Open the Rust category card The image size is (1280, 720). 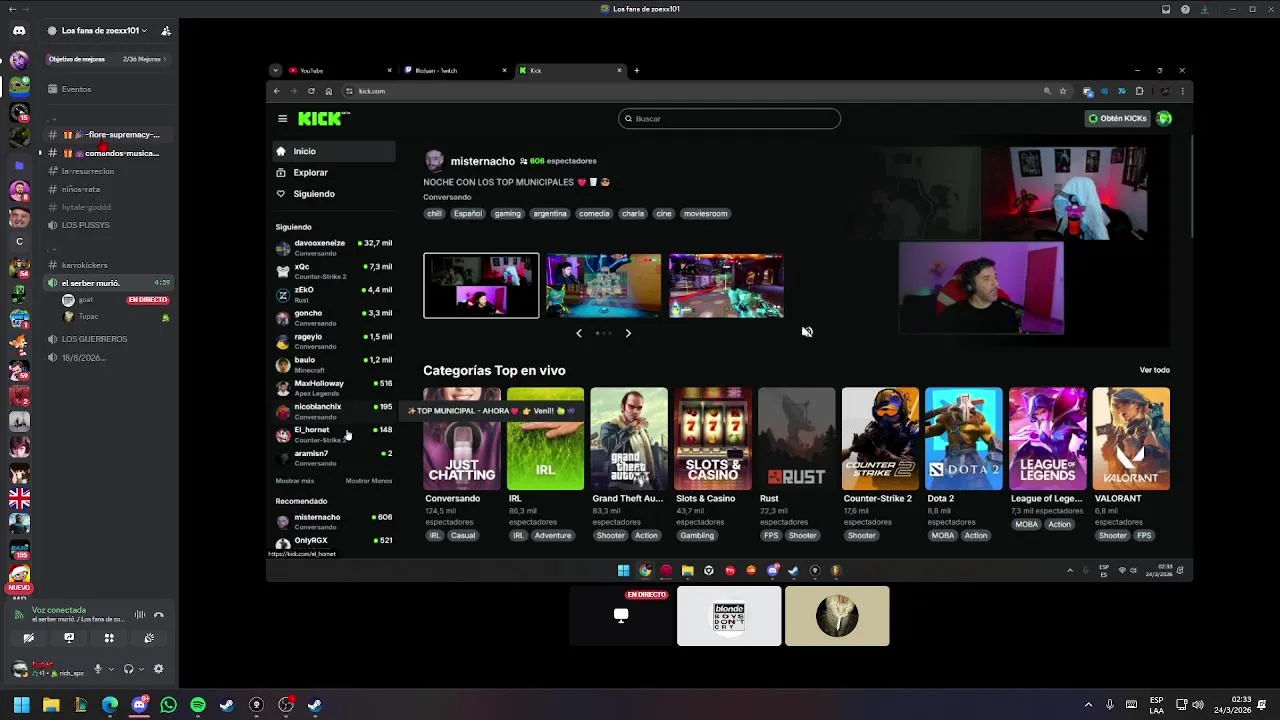point(796,439)
